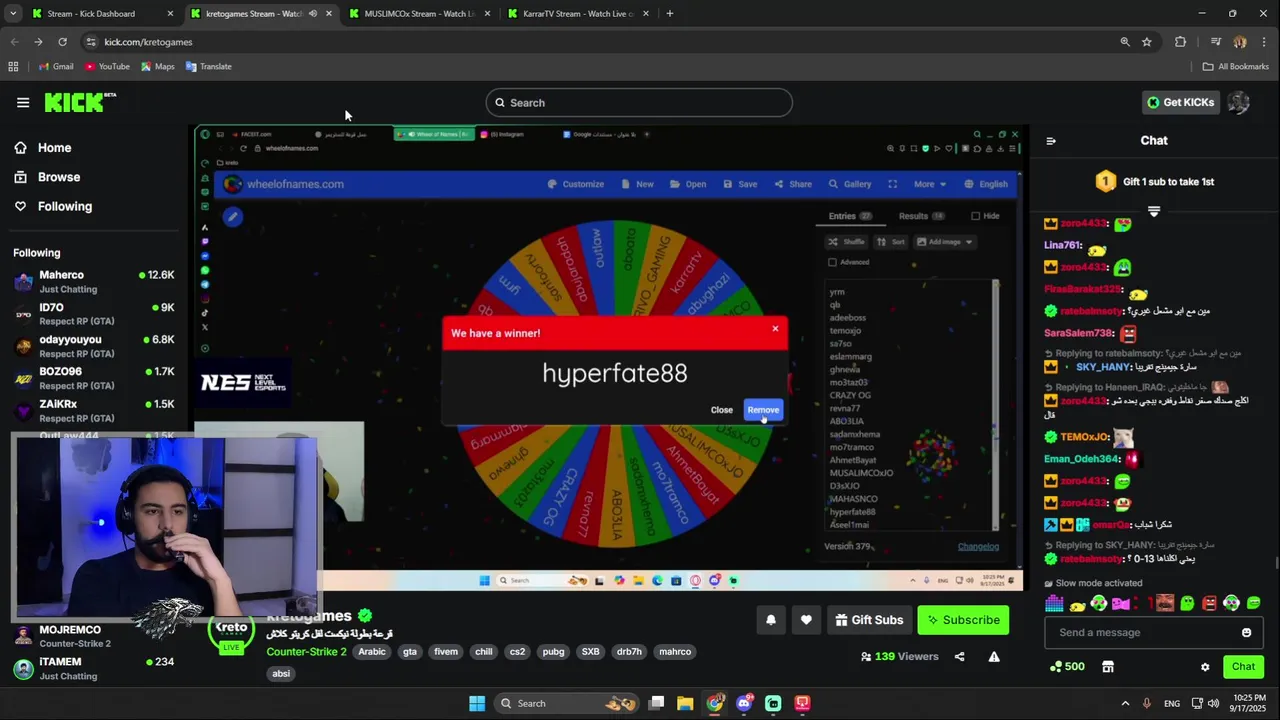This screenshot has width=1280, height=720.
Task: Click the Subscribe button
Action: [x=963, y=620]
